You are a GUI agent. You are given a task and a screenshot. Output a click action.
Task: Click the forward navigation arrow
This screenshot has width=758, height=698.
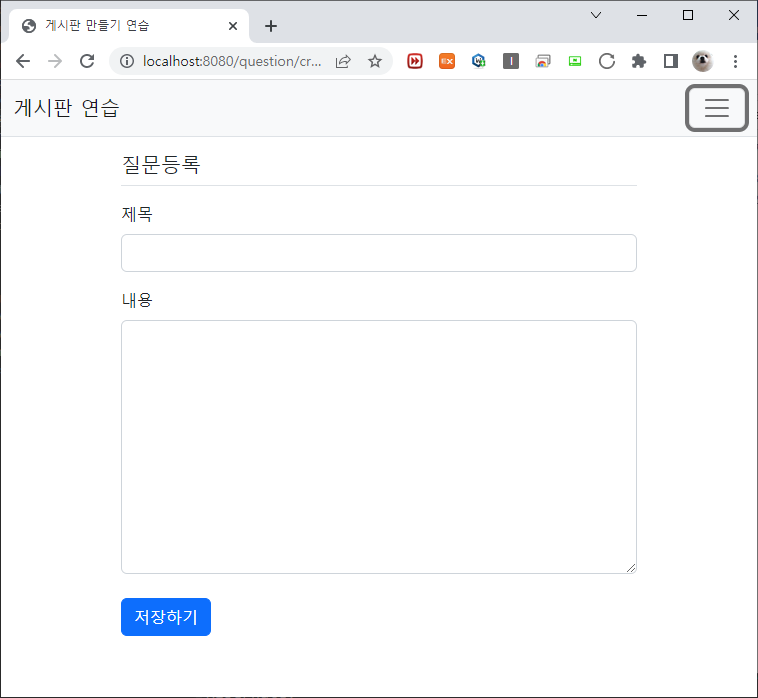click(55, 61)
